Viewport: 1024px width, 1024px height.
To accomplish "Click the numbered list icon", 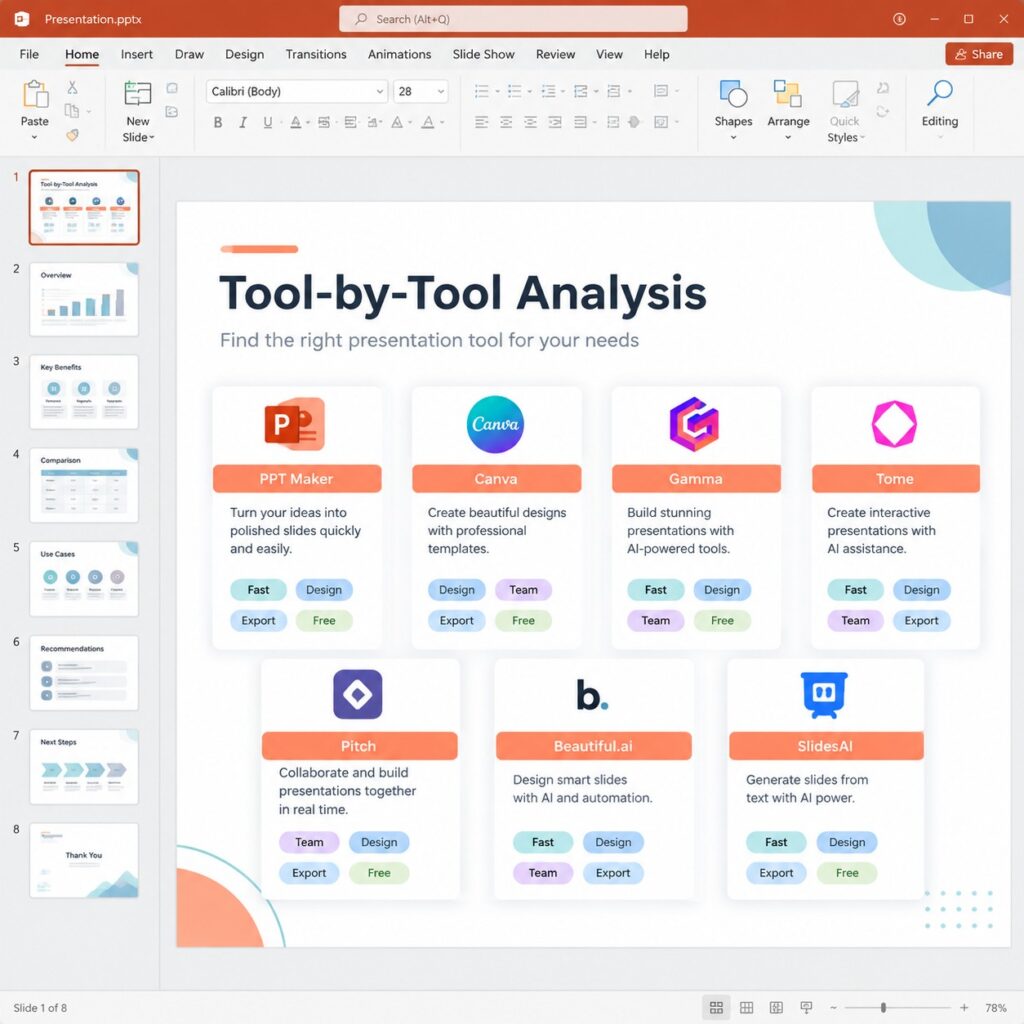I will (x=515, y=91).
